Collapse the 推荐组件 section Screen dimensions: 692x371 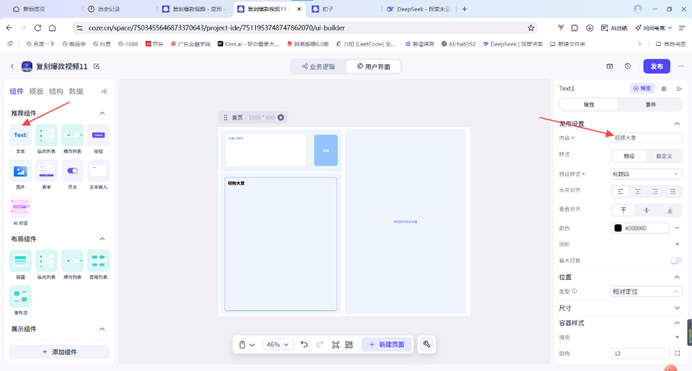pyautogui.click(x=102, y=113)
